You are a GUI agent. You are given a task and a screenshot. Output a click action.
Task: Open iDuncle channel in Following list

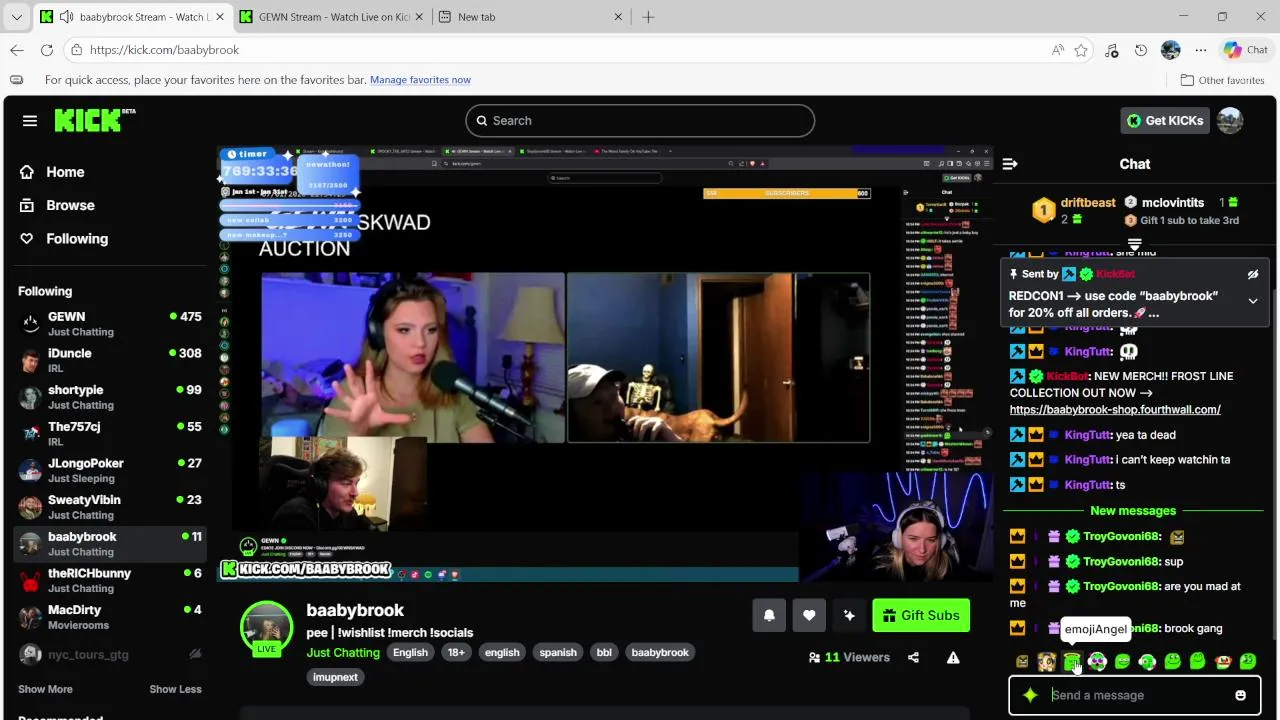click(110, 360)
